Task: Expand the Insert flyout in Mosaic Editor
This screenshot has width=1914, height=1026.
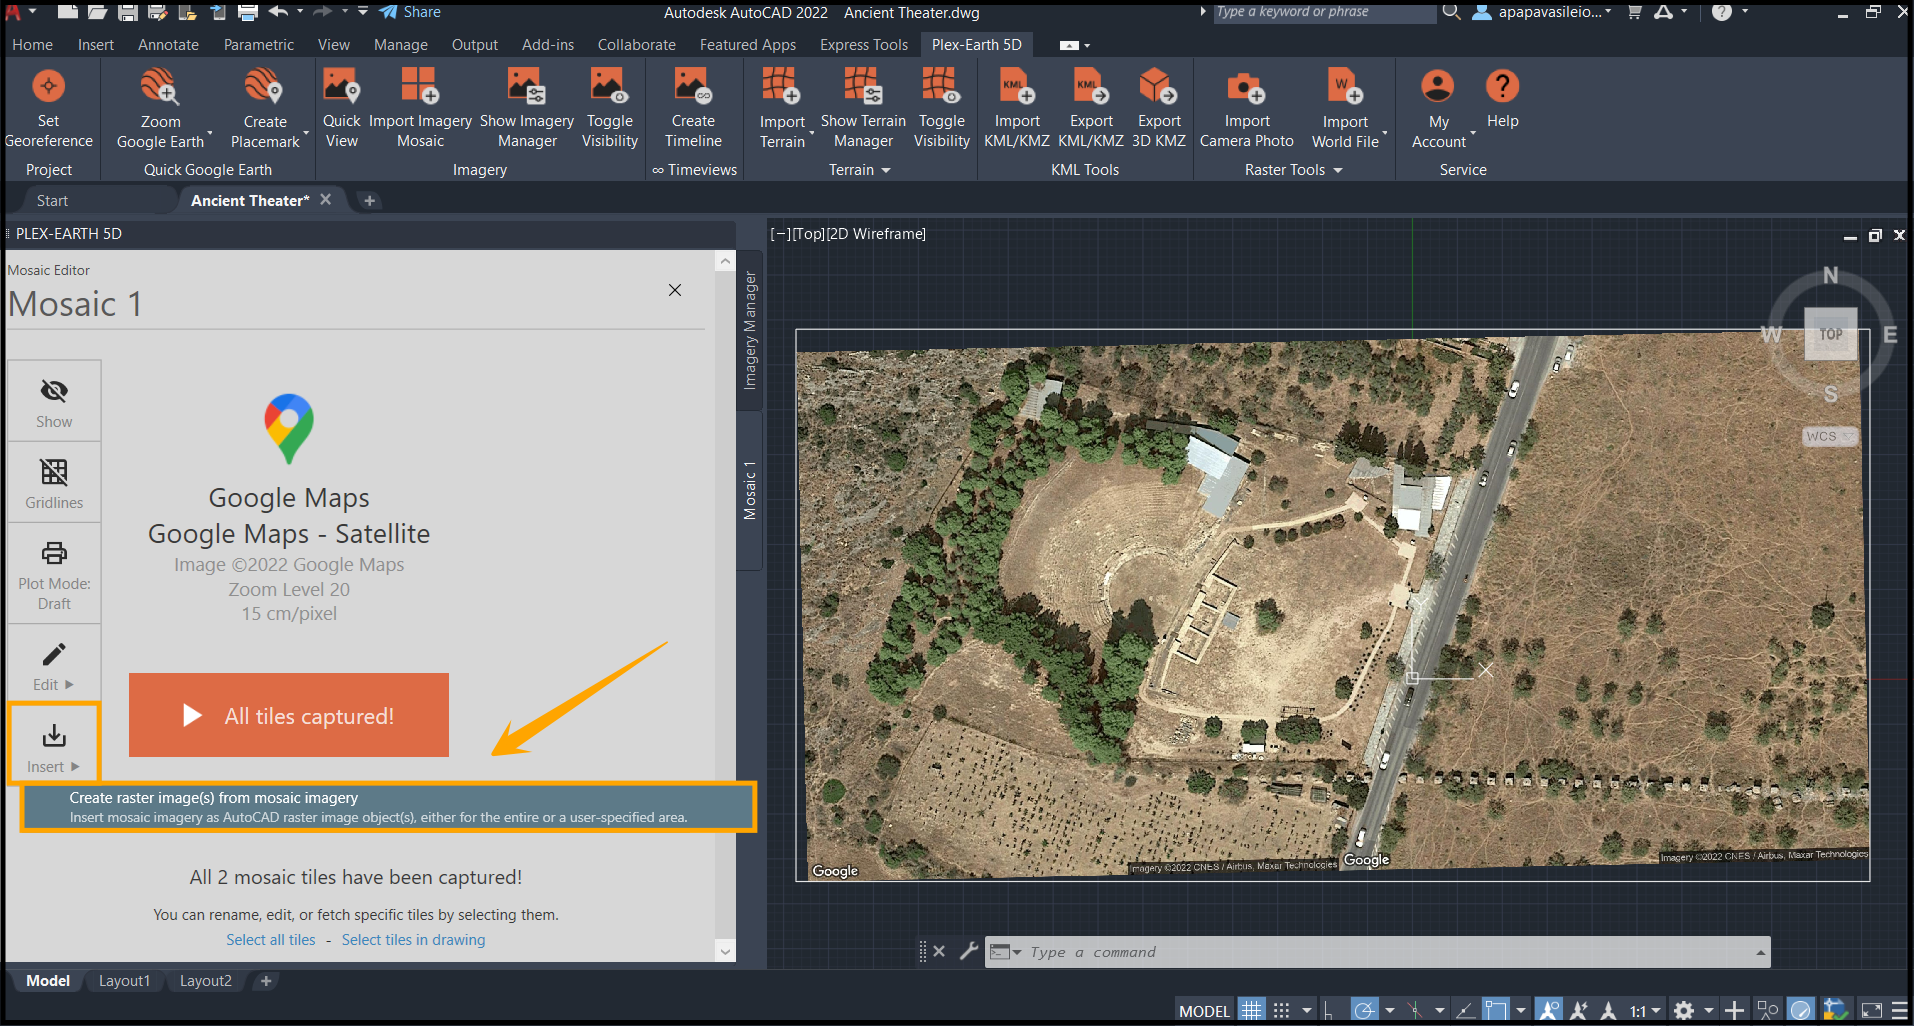Action: click(54, 745)
